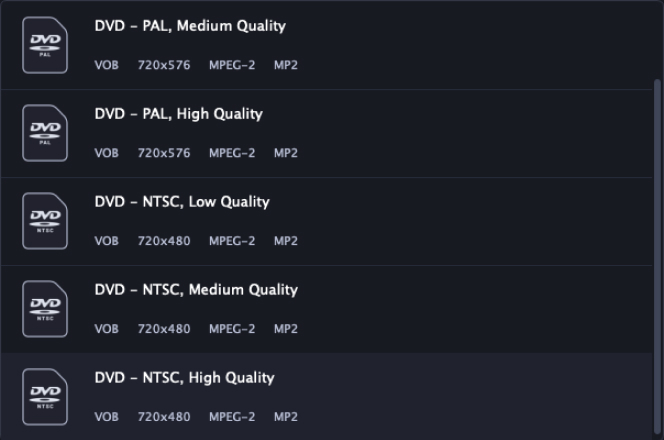Click 720x576 resolution in PAL Medium Quality row
The width and height of the screenshot is (664, 440).
(164, 65)
